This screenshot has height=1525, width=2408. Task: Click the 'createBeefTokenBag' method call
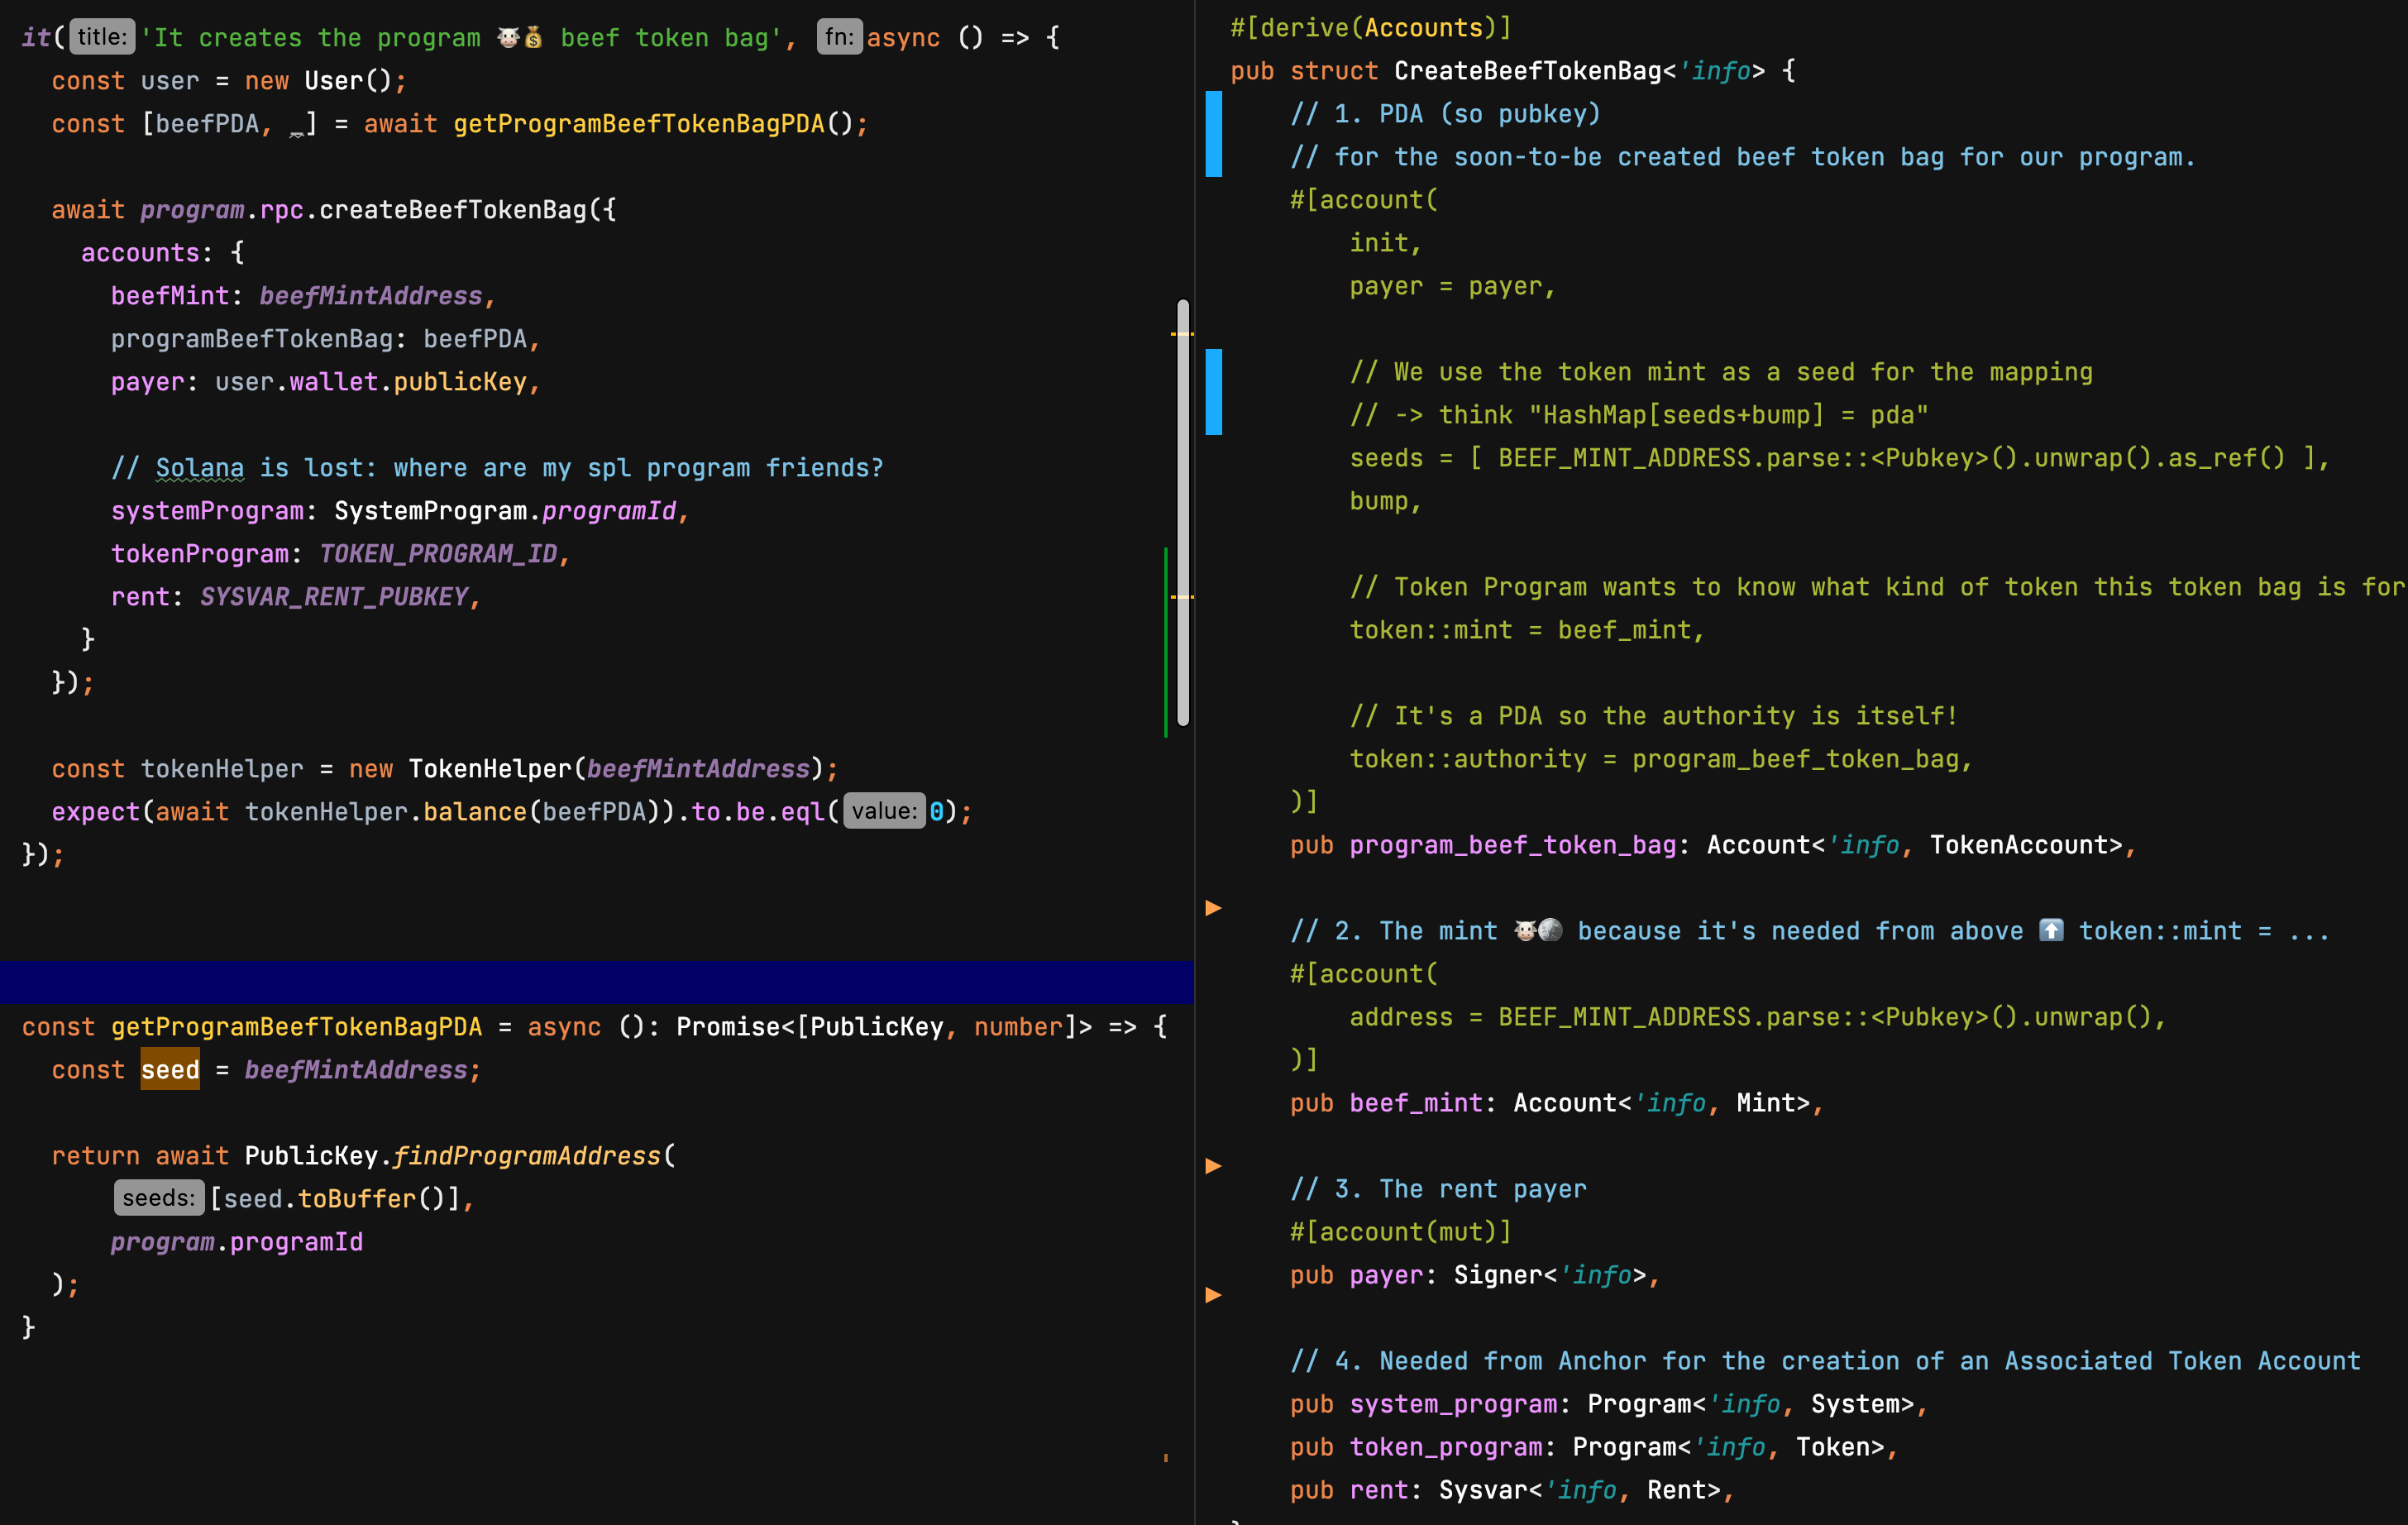point(453,210)
